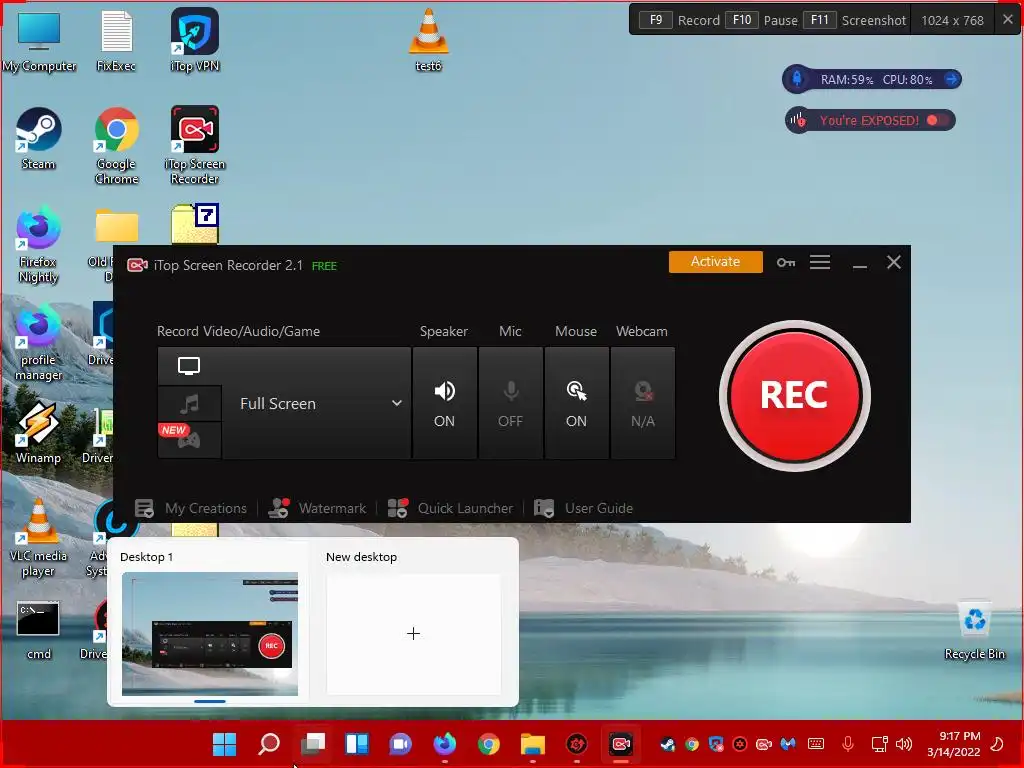The height and width of the screenshot is (768, 1024).
Task: Click the F11 Screenshot hotkey in overlay bar
Action: coord(854,20)
